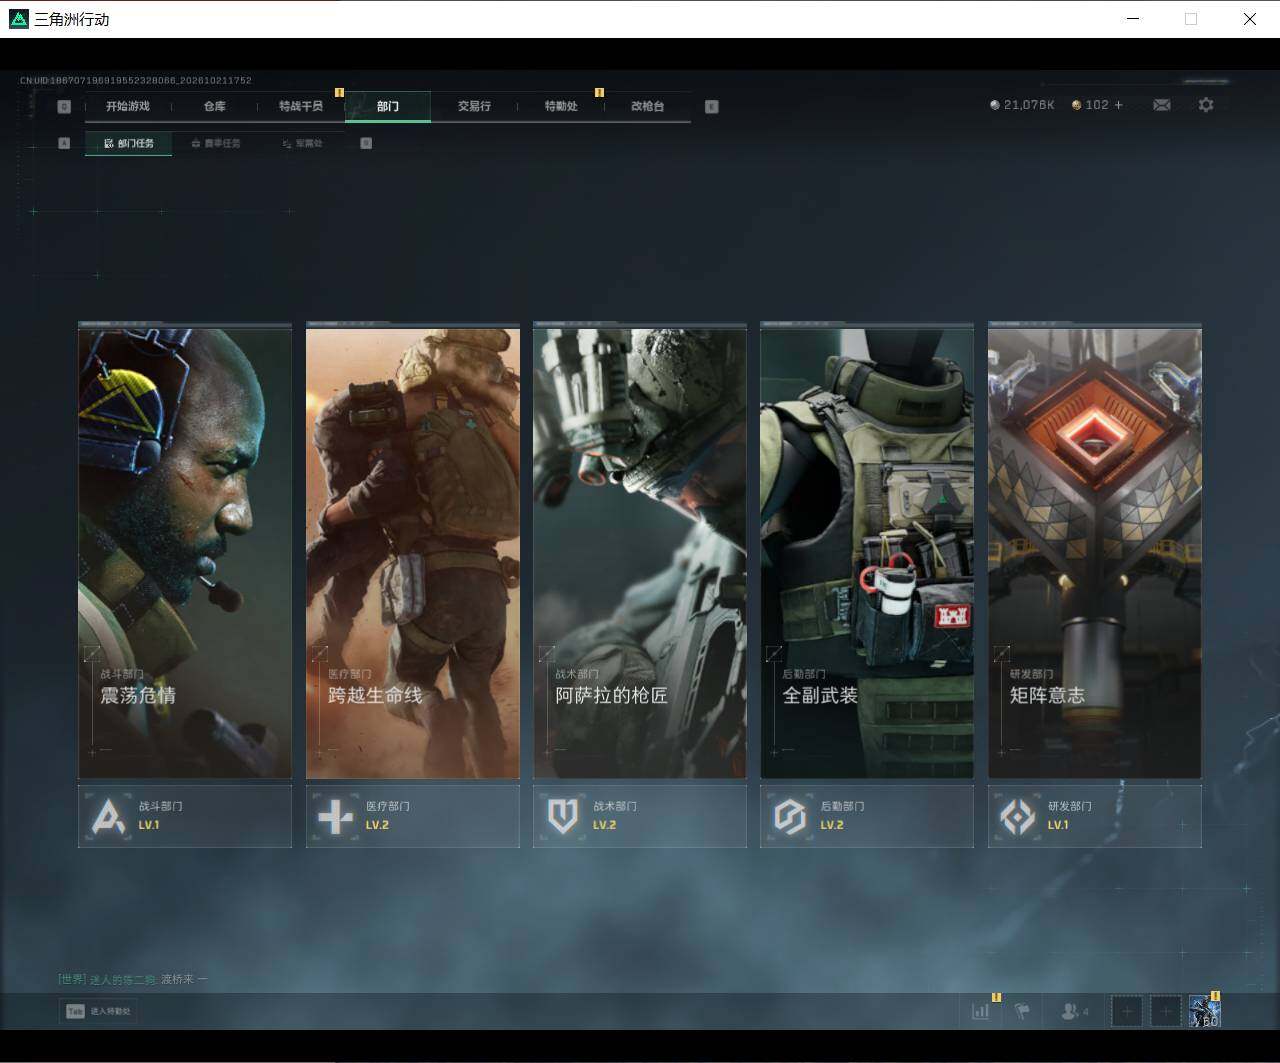Click the 21,076K currency balance
Image resolution: width=1280 pixels, height=1063 pixels.
tap(1029, 105)
